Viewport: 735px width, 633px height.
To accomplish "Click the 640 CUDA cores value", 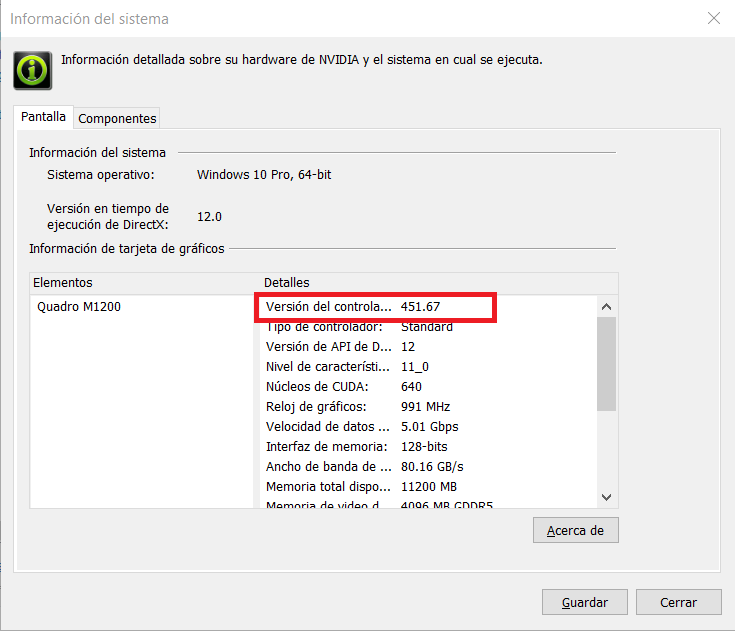I will [x=411, y=387].
